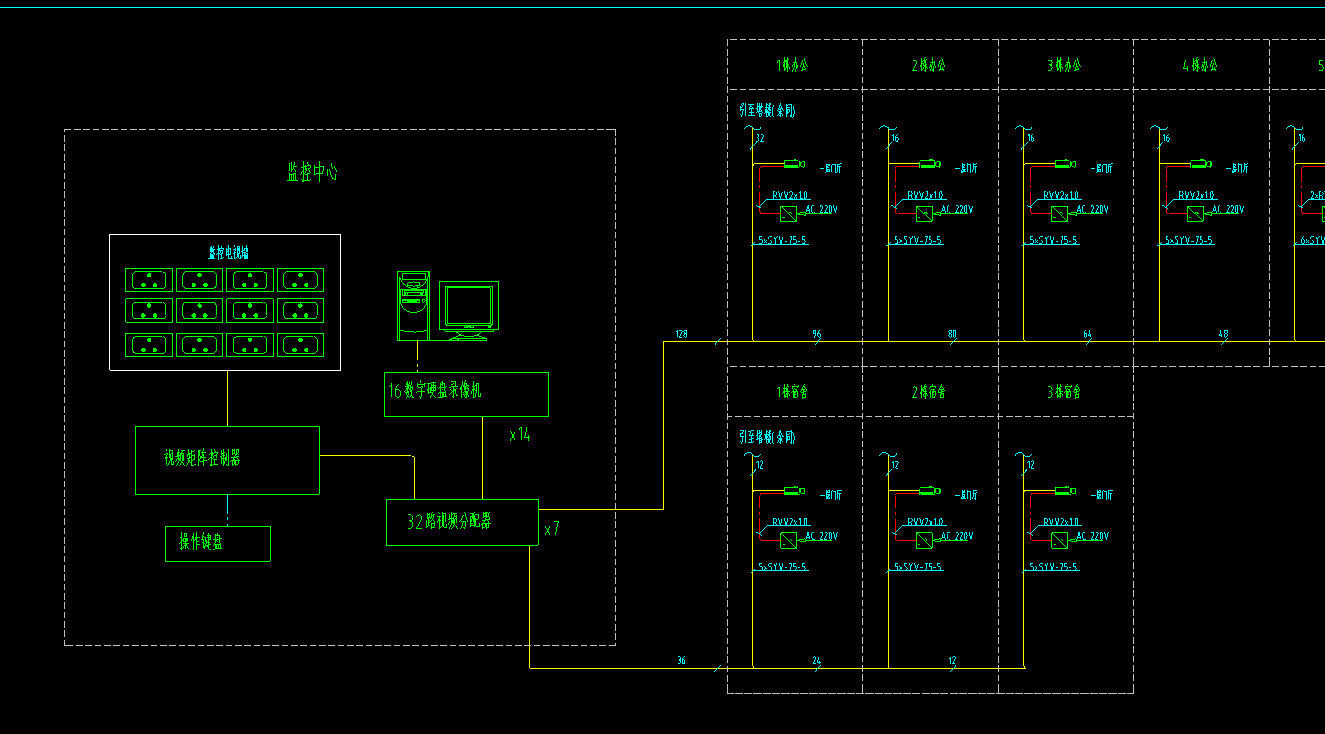Click the 64 cable count label

click(1088, 334)
